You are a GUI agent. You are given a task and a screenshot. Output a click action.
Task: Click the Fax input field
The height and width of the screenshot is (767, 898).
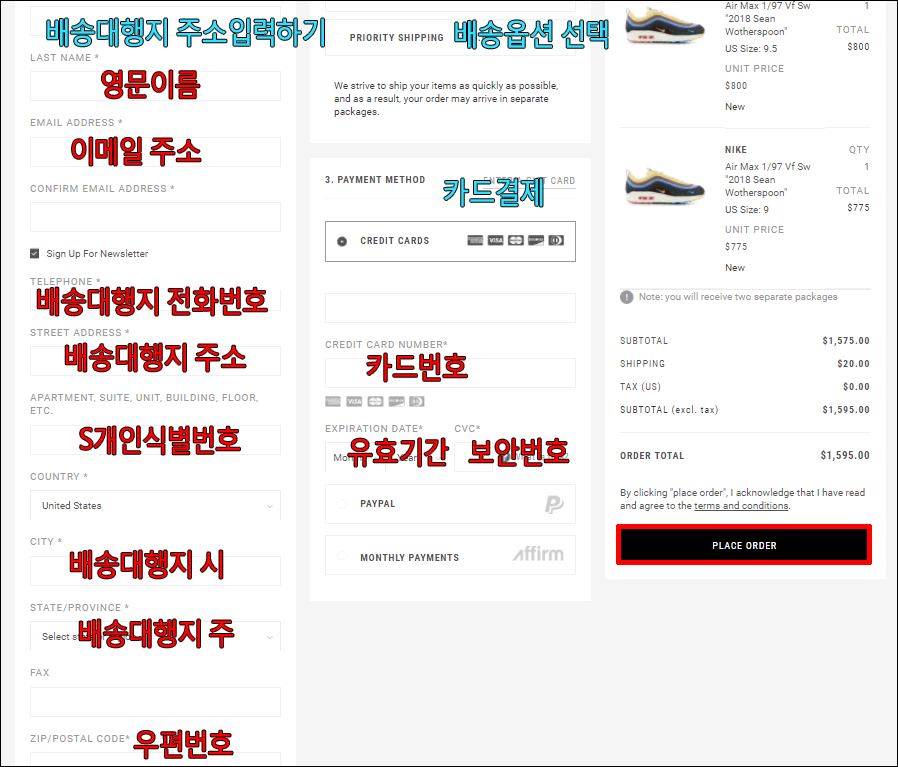point(155,702)
